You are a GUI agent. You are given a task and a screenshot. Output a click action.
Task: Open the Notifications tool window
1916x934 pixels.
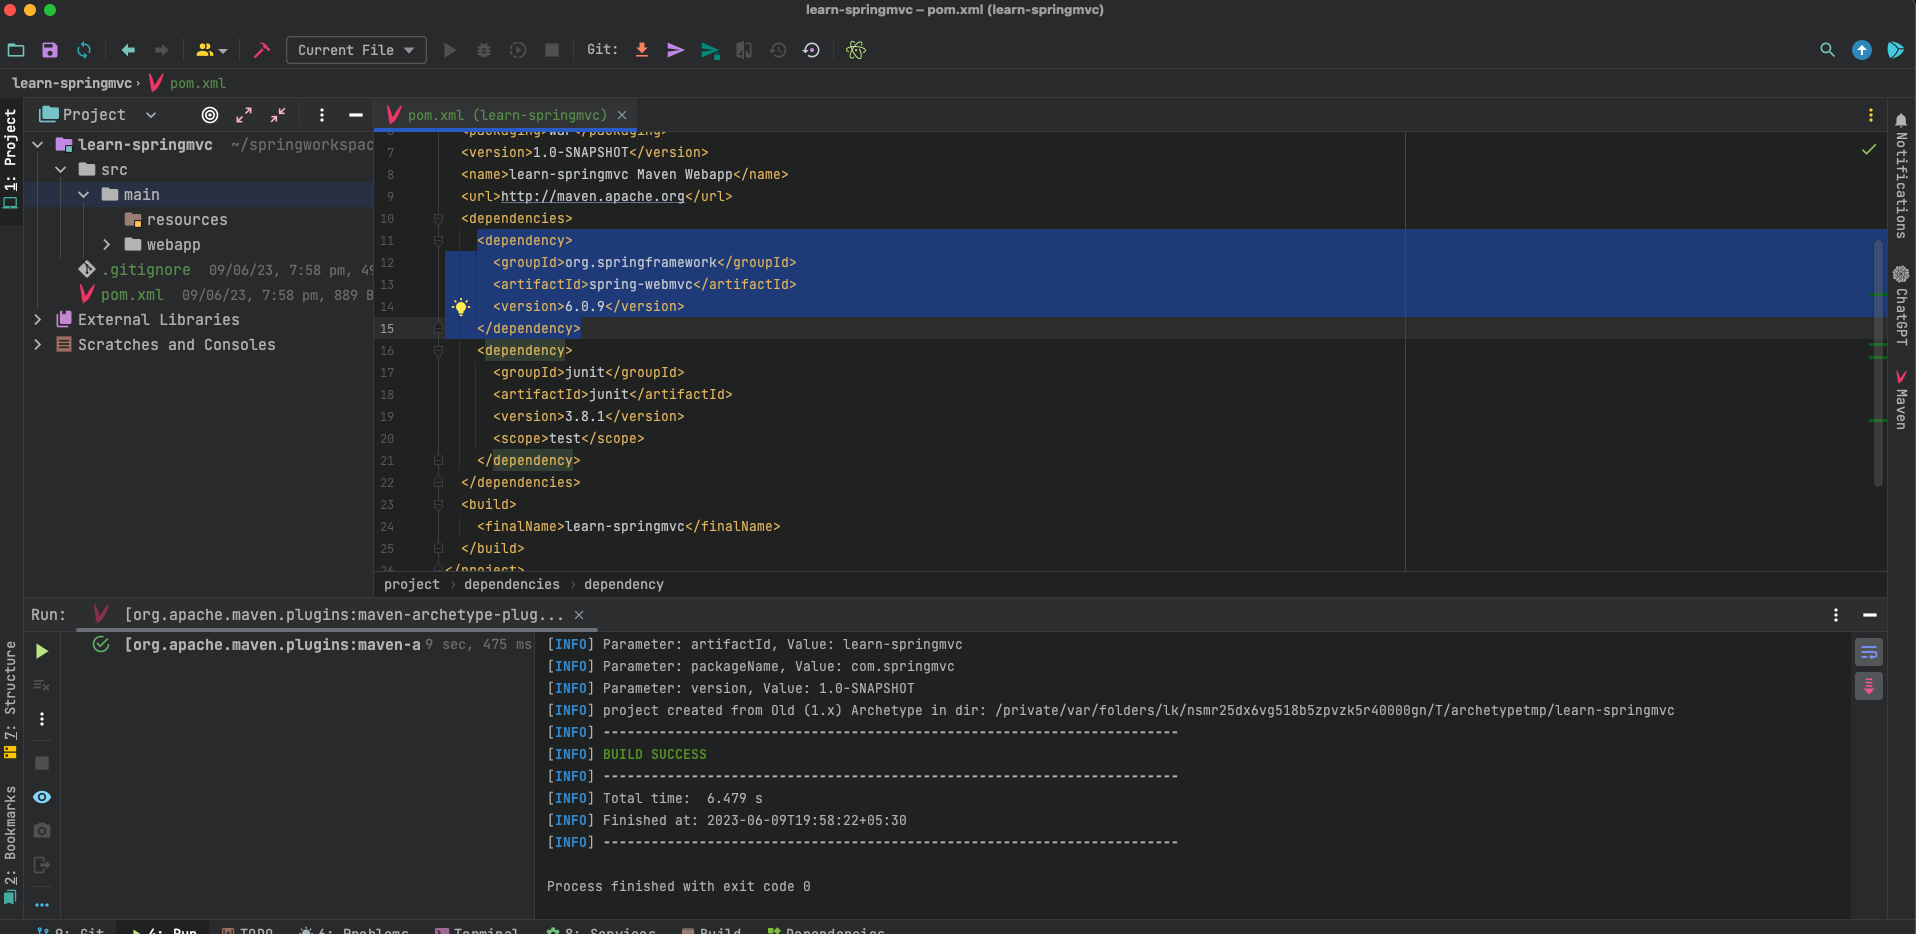(1901, 175)
